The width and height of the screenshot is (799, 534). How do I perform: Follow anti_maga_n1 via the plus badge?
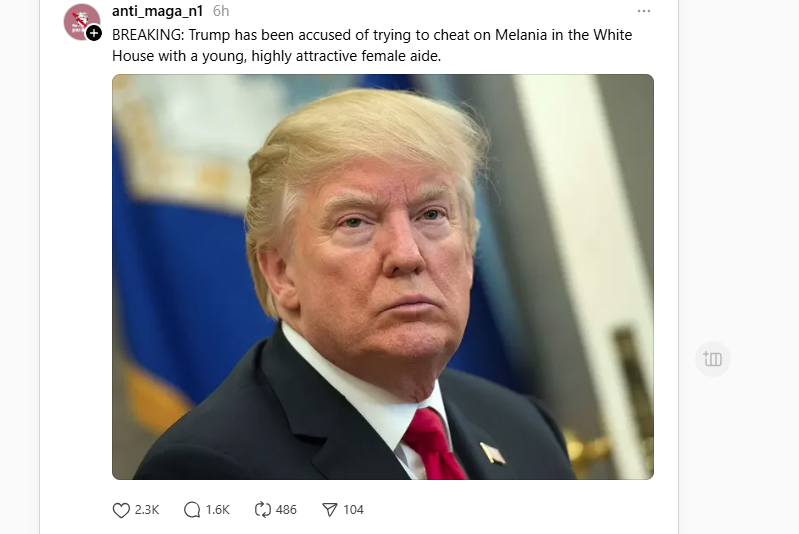click(94, 33)
